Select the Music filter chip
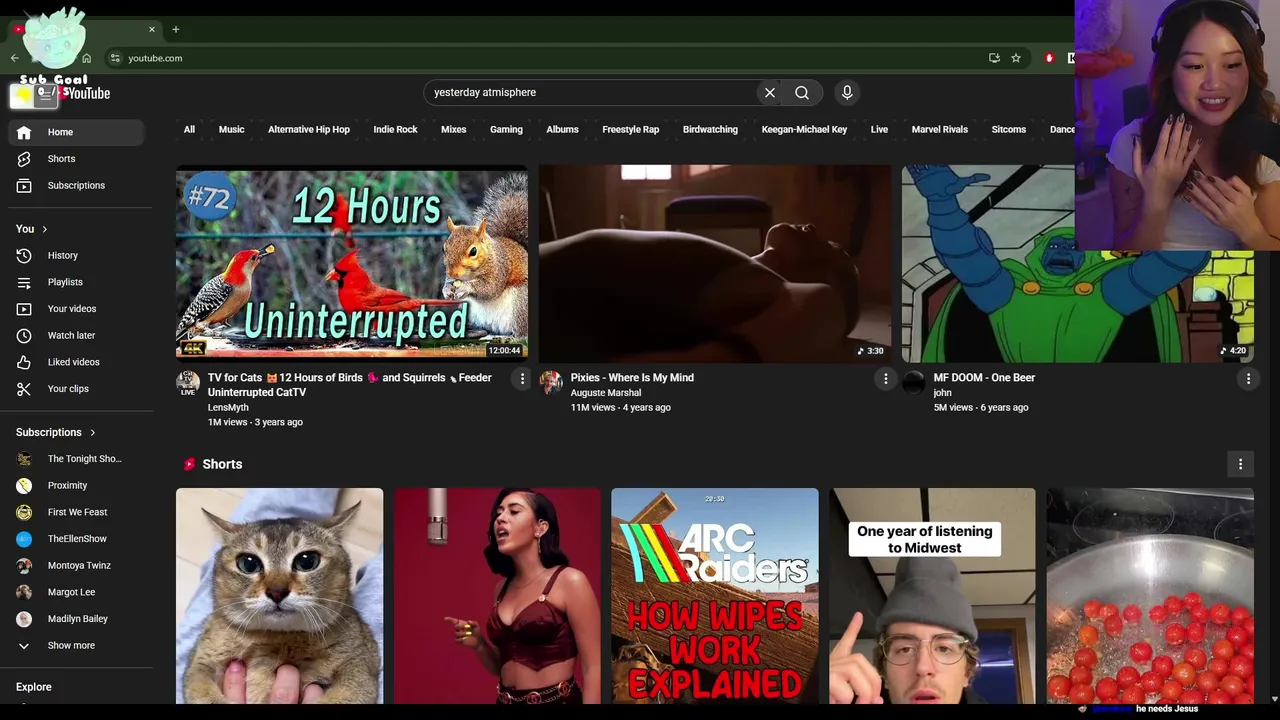Image resolution: width=1280 pixels, height=720 pixels. (231, 129)
